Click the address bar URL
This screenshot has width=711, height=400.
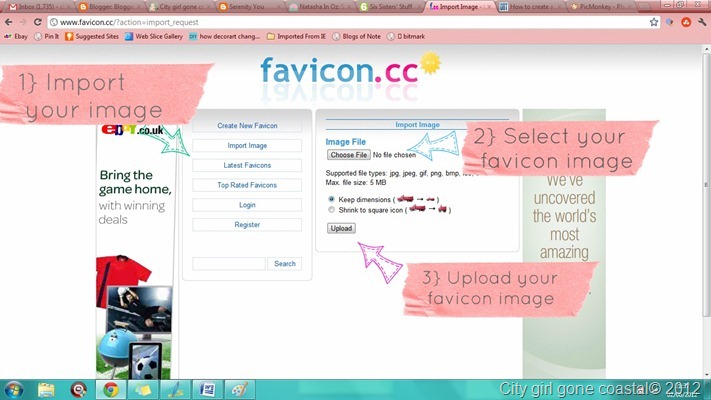129,22
